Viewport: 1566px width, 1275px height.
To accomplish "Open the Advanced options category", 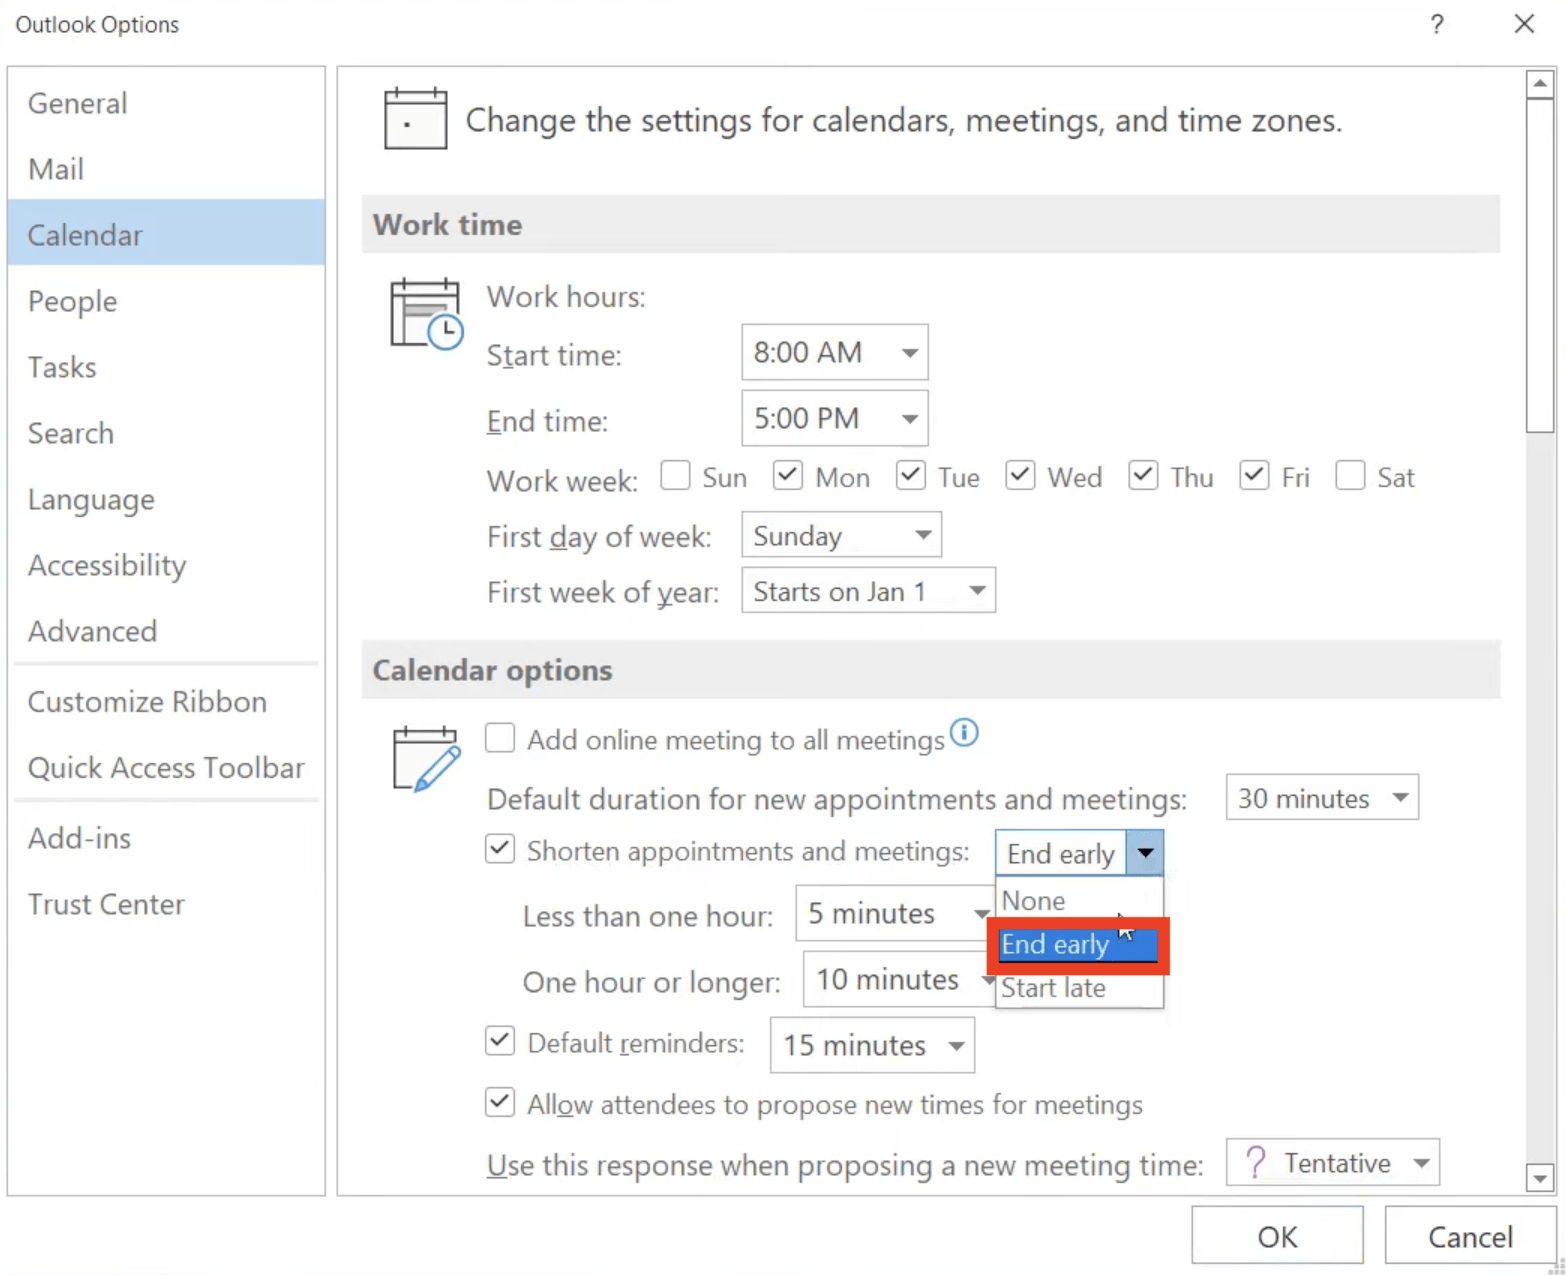I will point(166,631).
